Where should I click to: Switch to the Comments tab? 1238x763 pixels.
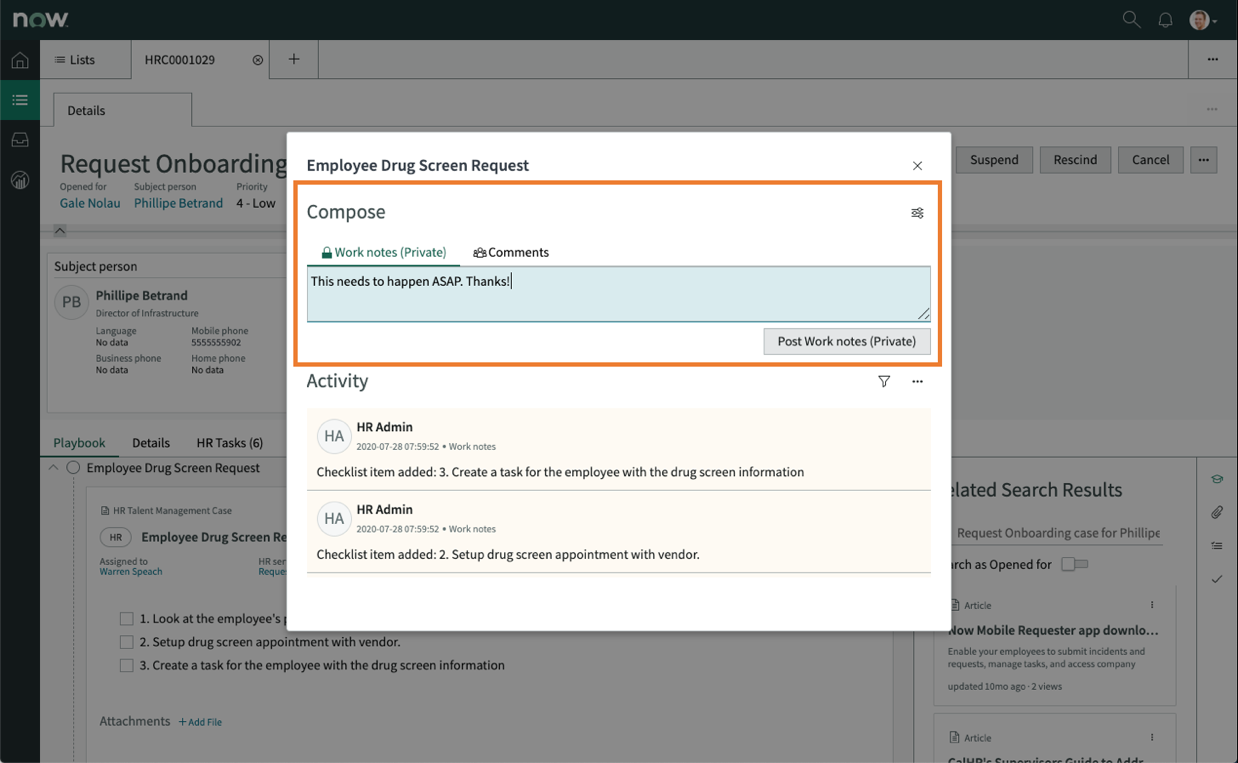pyautogui.click(x=511, y=252)
